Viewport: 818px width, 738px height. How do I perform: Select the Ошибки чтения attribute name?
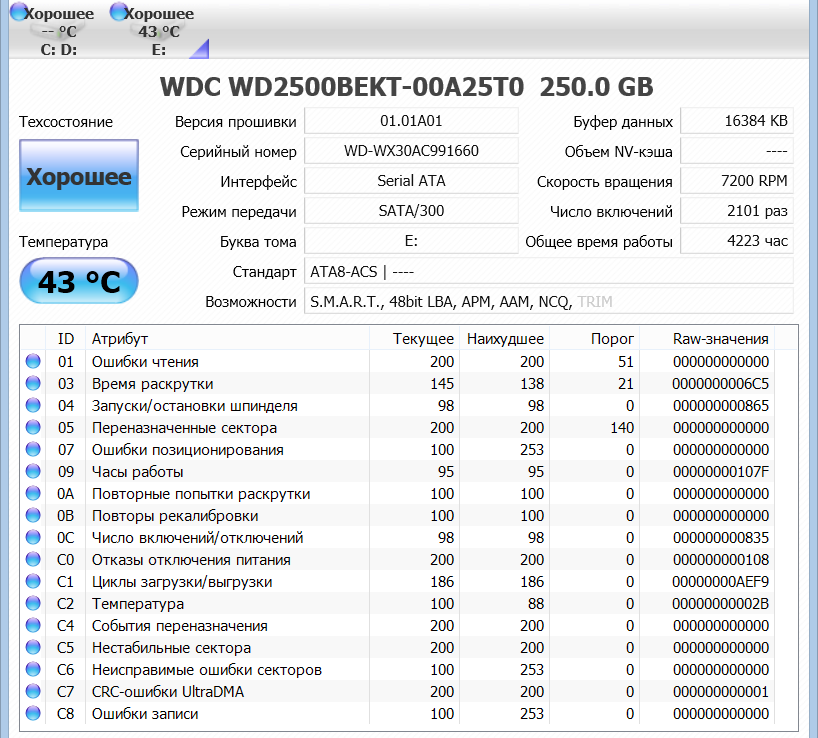click(x=145, y=361)
